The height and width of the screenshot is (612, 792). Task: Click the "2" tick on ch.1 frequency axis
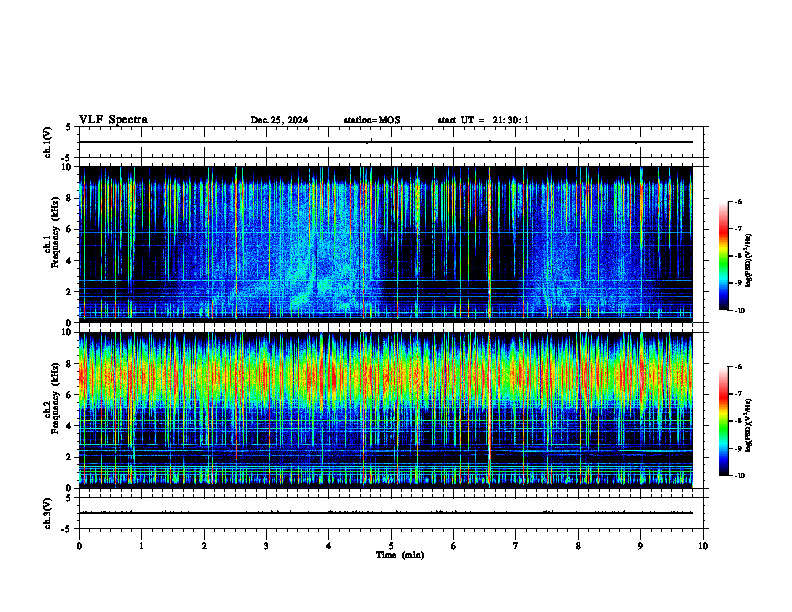point(70,292)
